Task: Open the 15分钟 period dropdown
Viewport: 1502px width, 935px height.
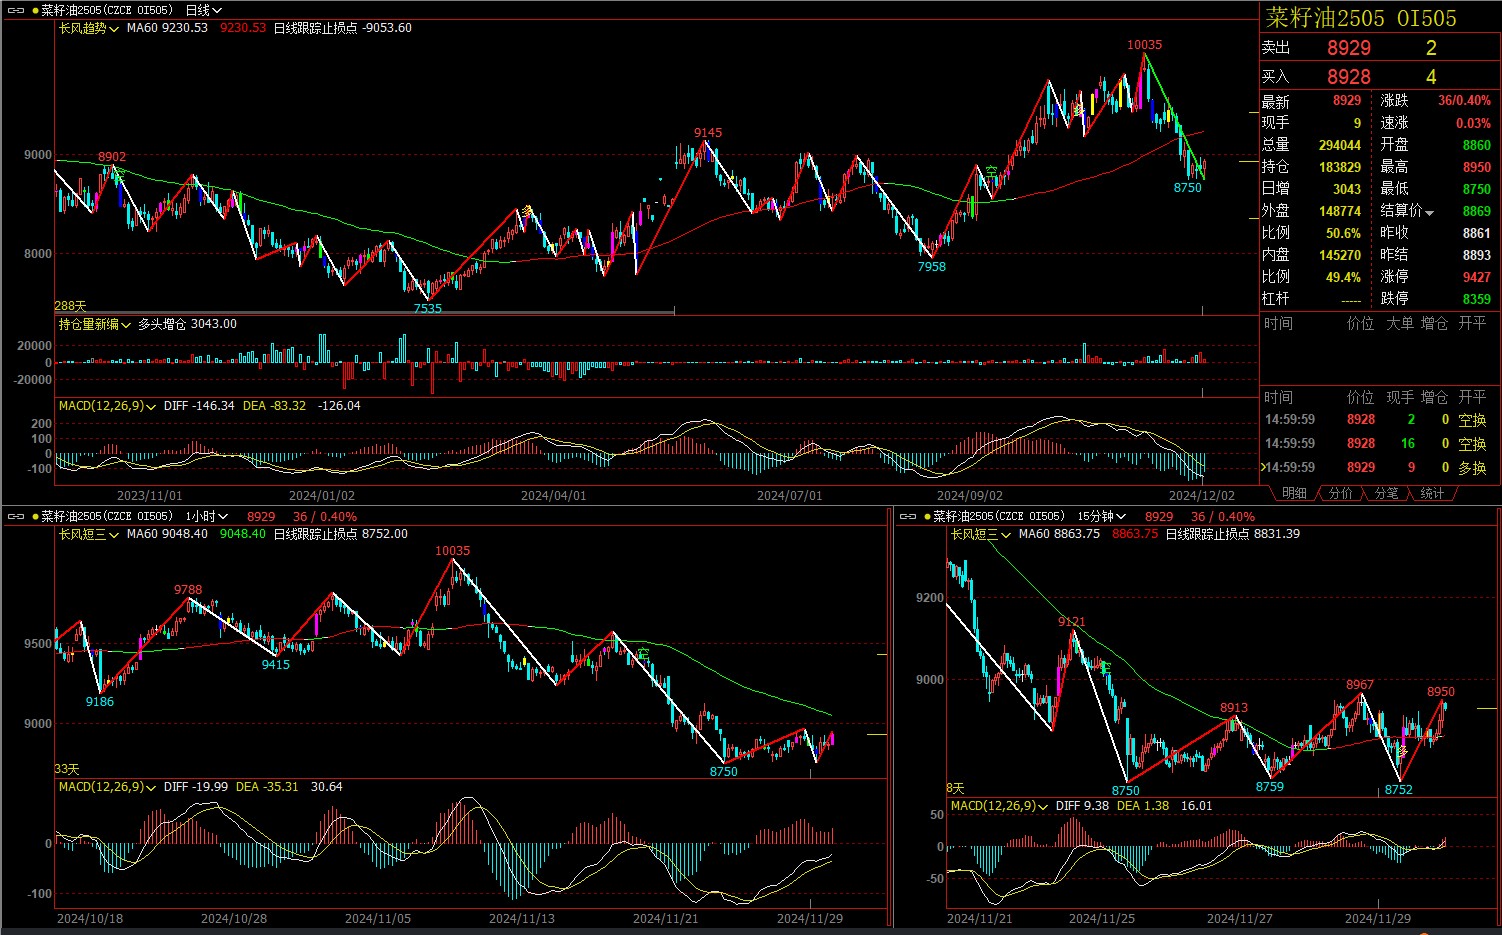Action: pyautogui.click(x=1101, y=517)
